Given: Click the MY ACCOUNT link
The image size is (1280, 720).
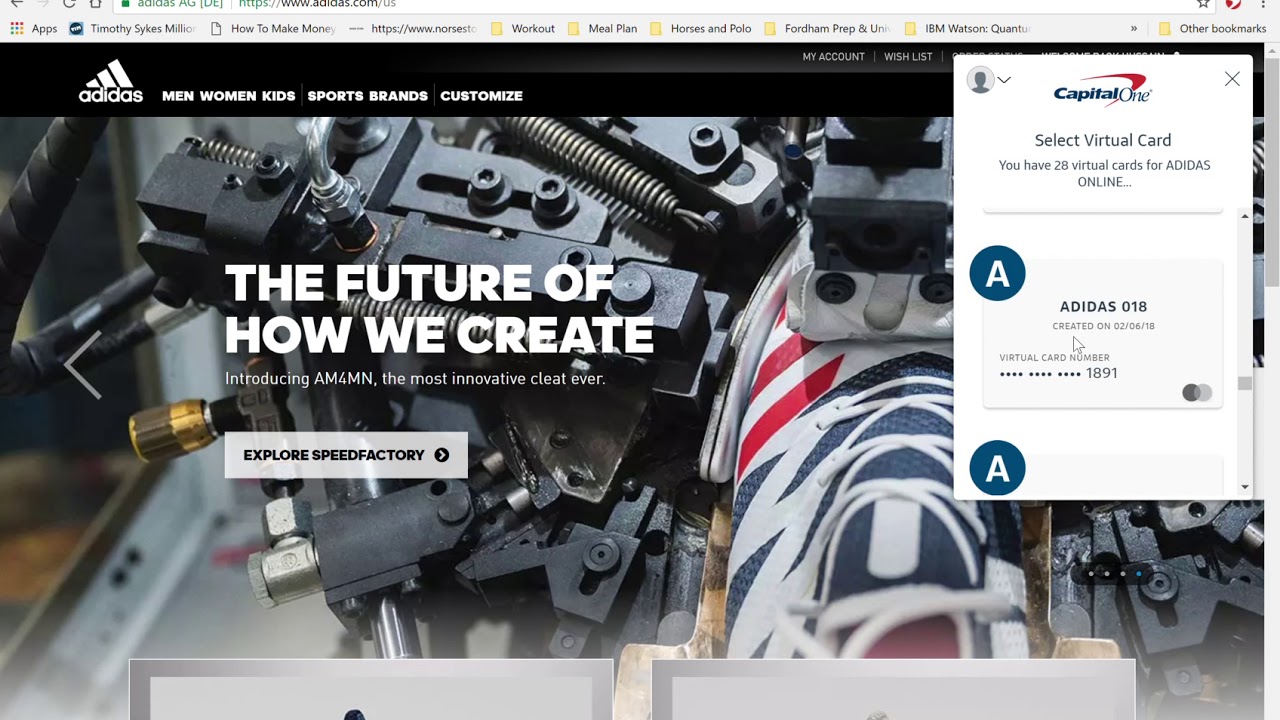Looking at the screenshot, I should point(833,57).
